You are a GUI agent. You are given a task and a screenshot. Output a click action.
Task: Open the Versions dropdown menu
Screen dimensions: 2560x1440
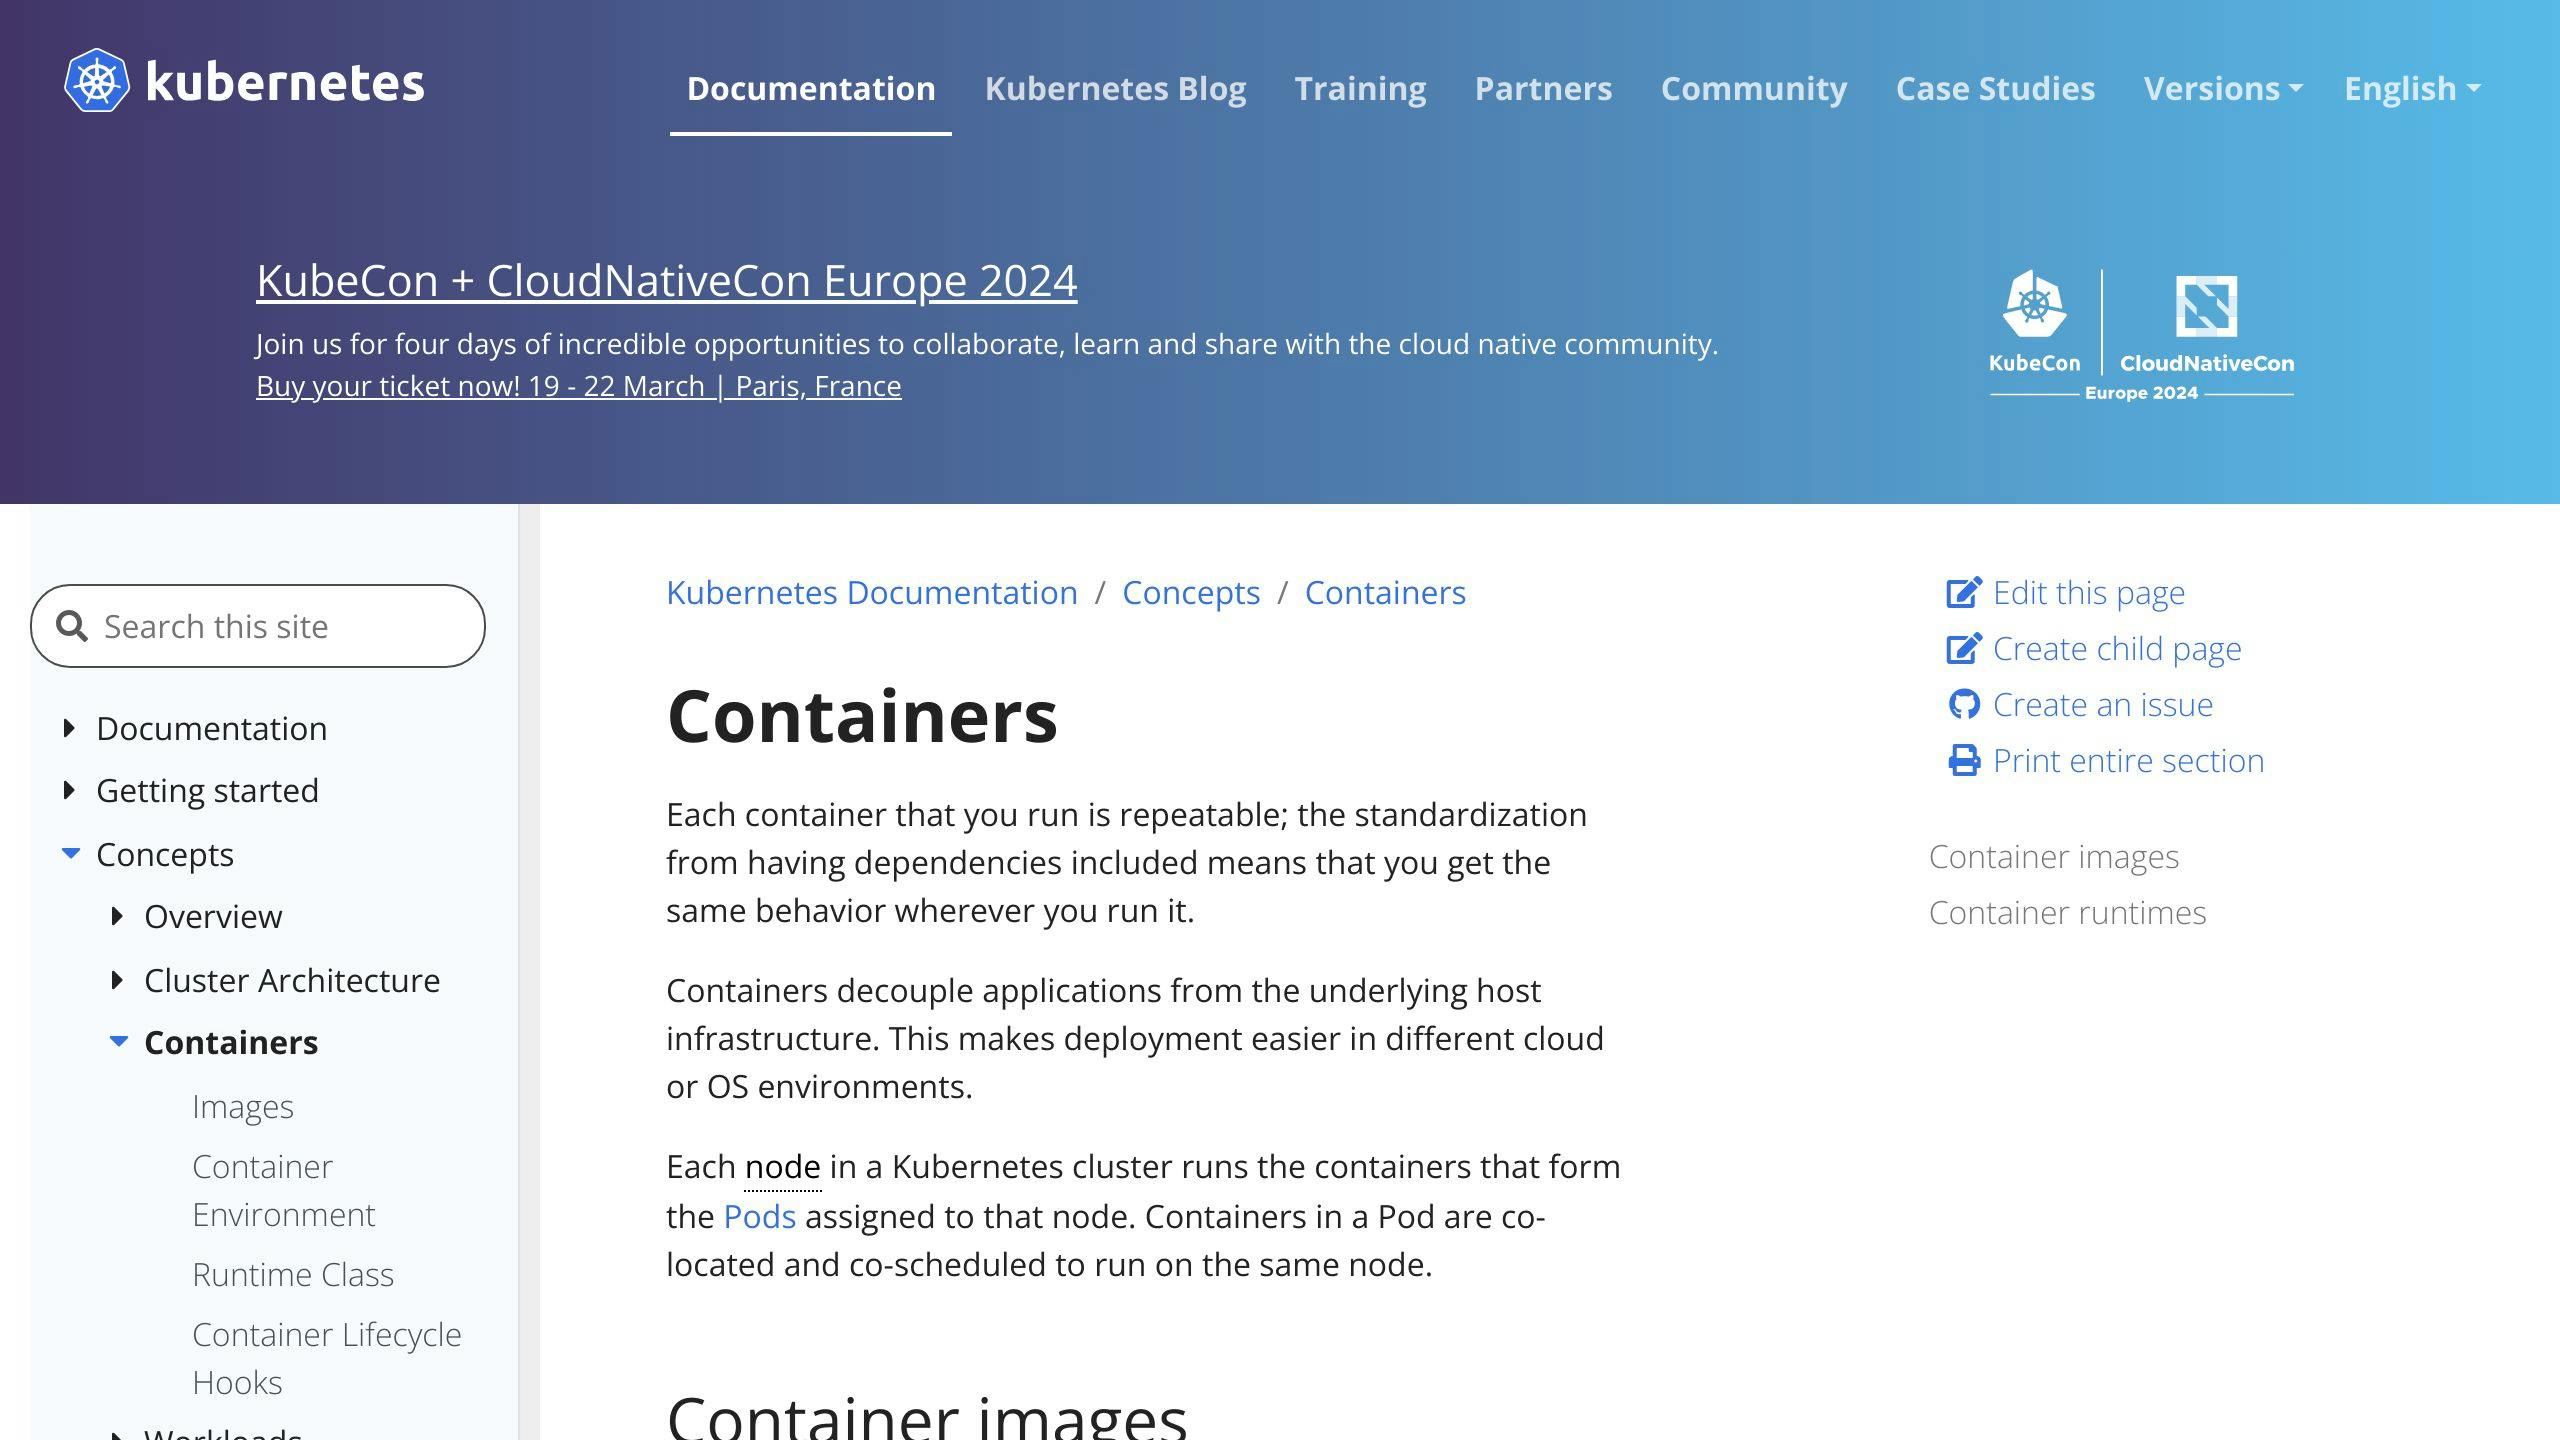click(x=2223, y=88)
